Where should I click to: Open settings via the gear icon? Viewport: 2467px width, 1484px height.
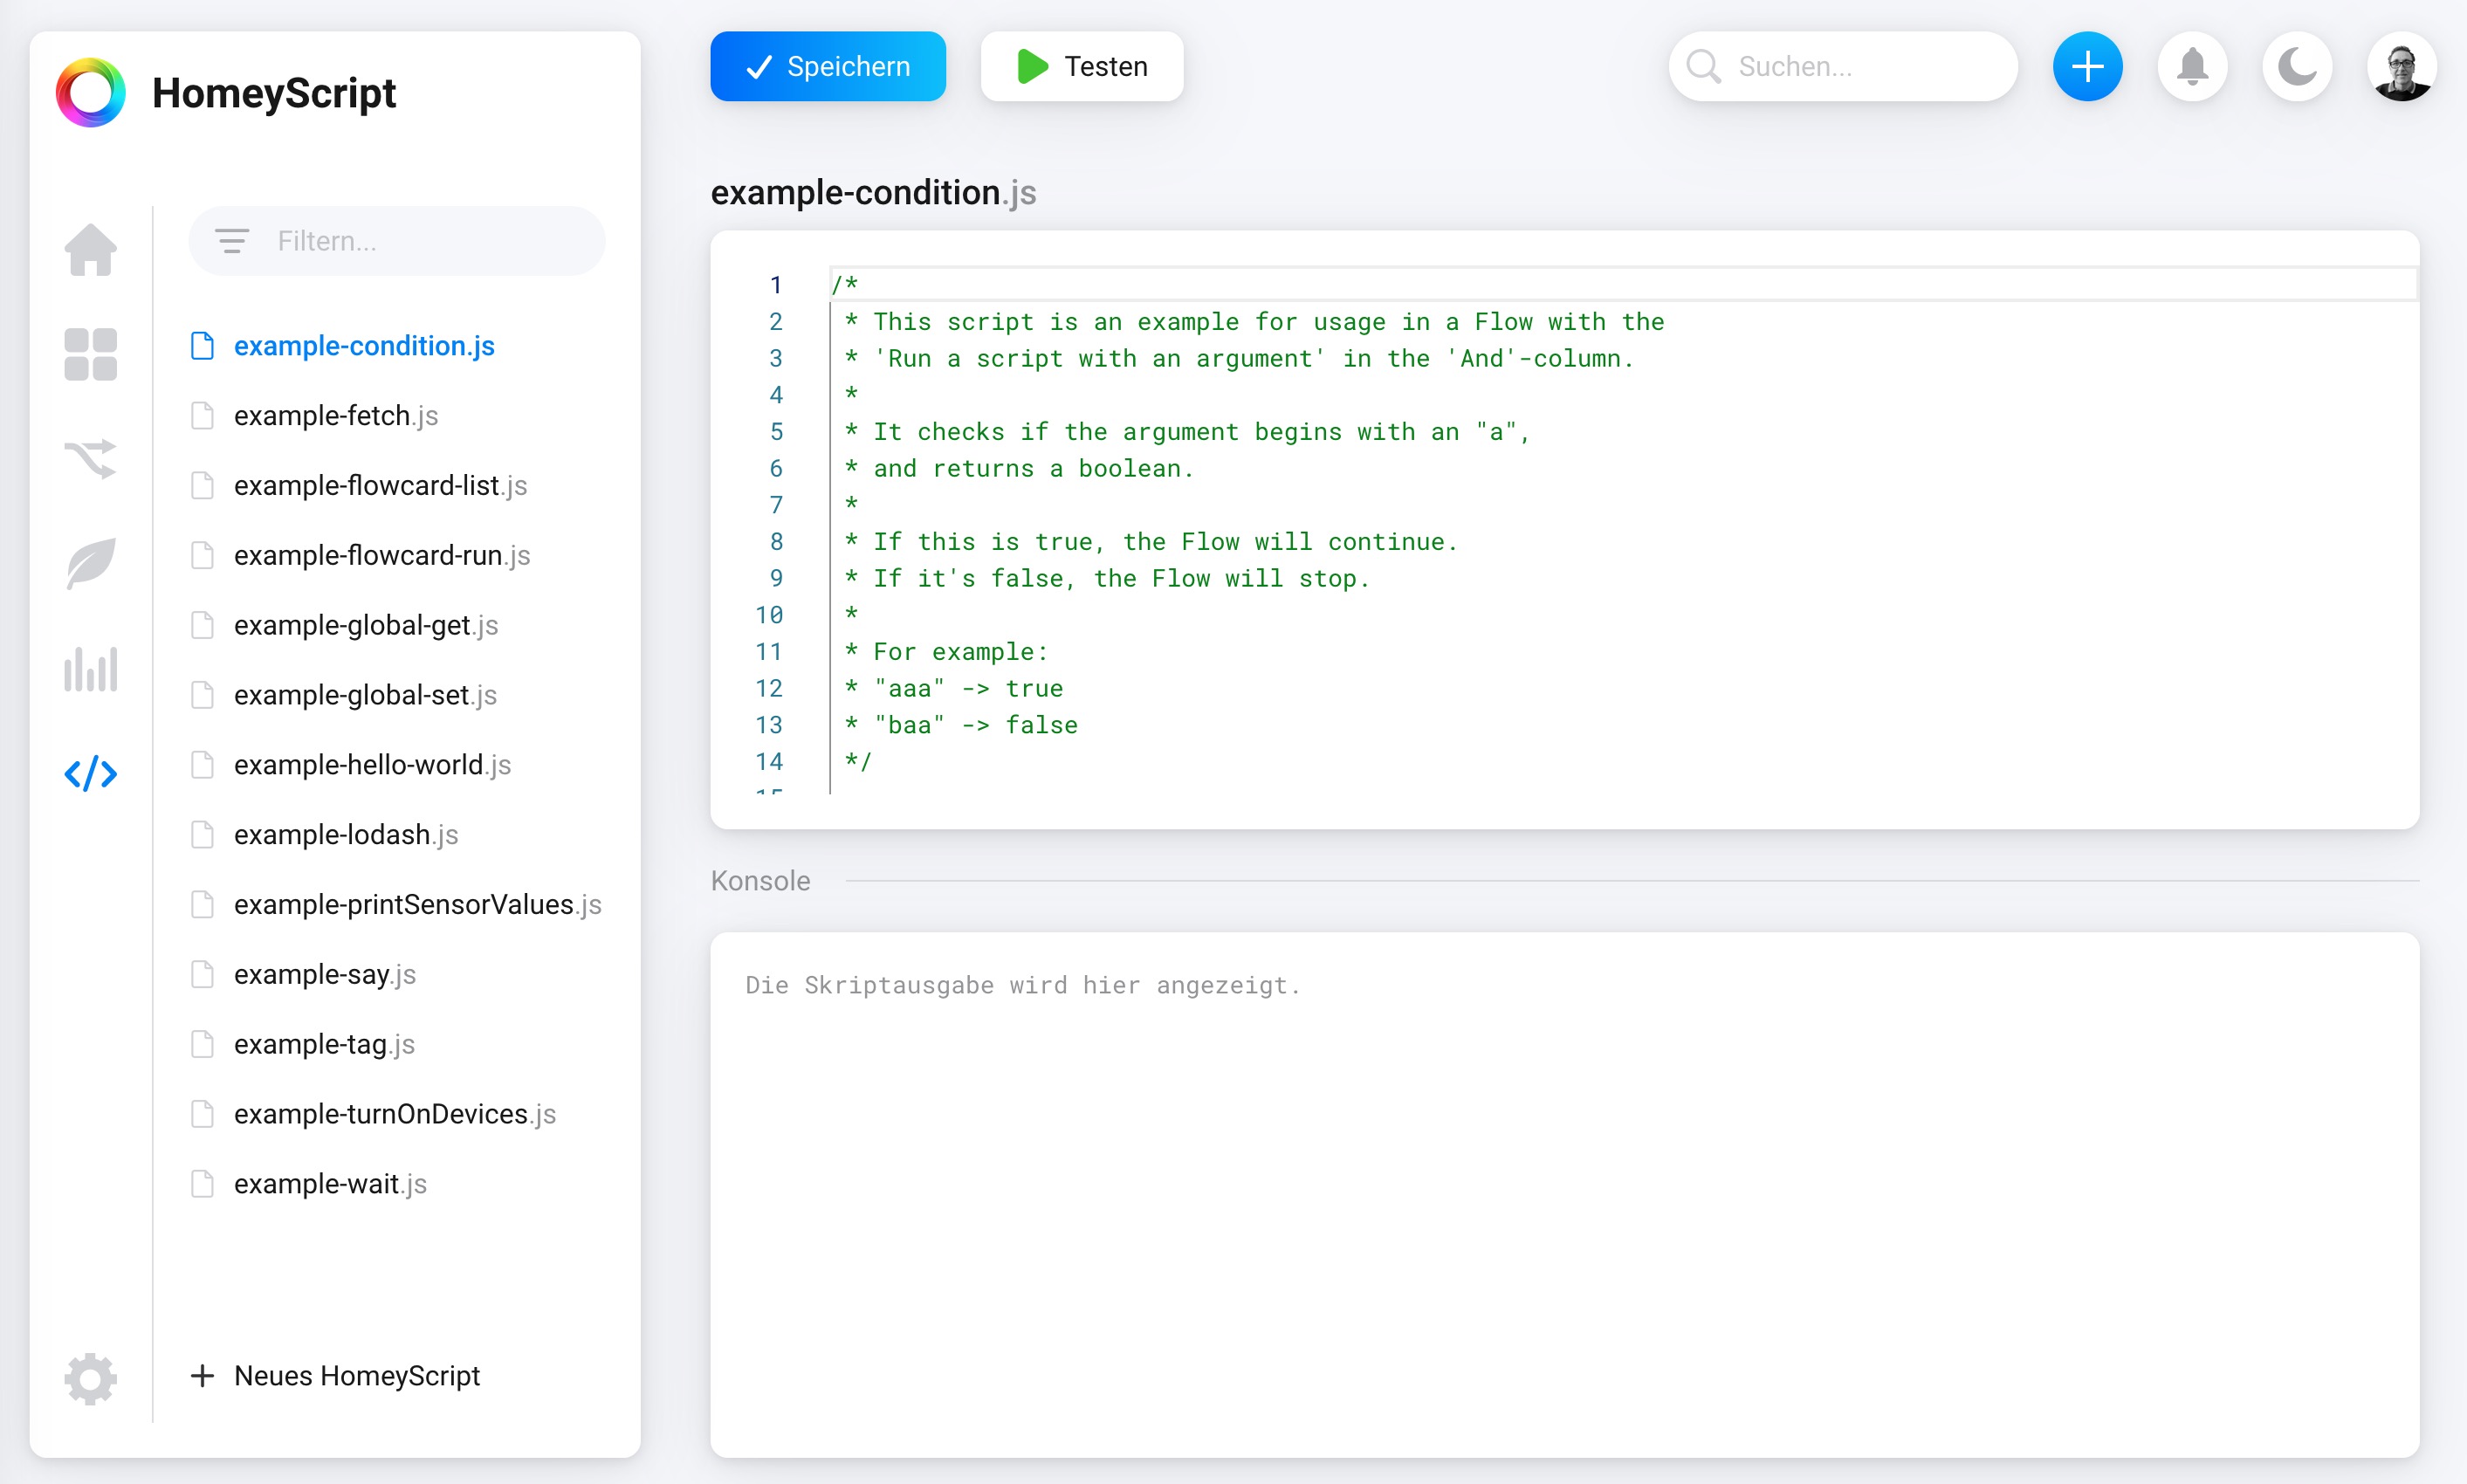point(90,1379)
